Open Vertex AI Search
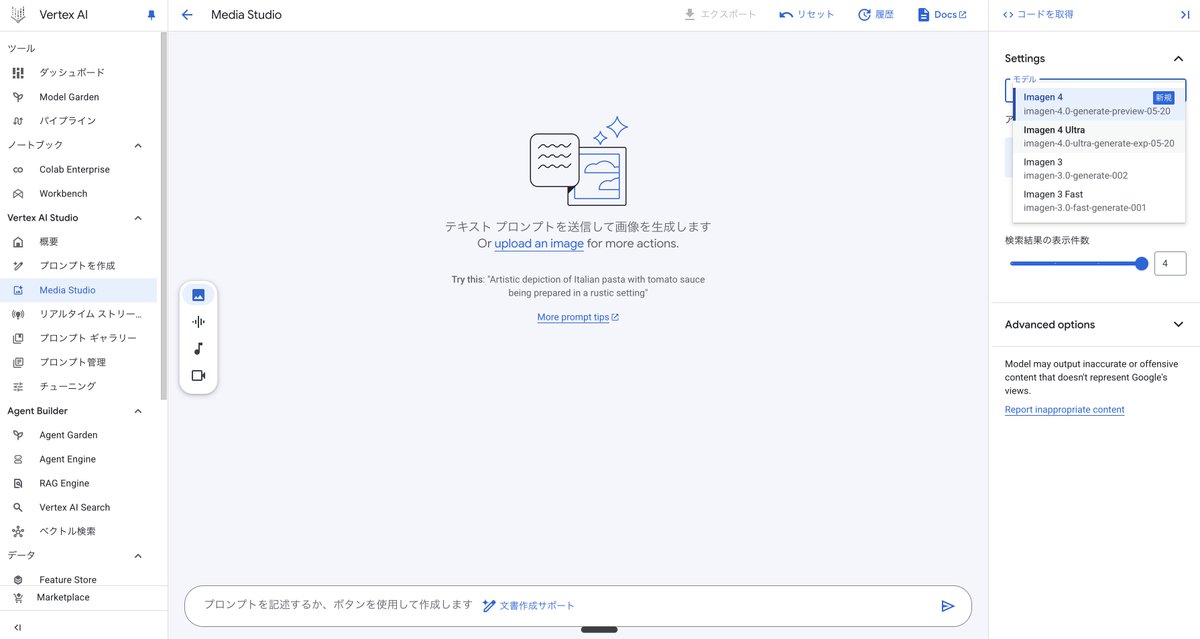This screenshot has width=1200, height=639. tap(80, 507)
